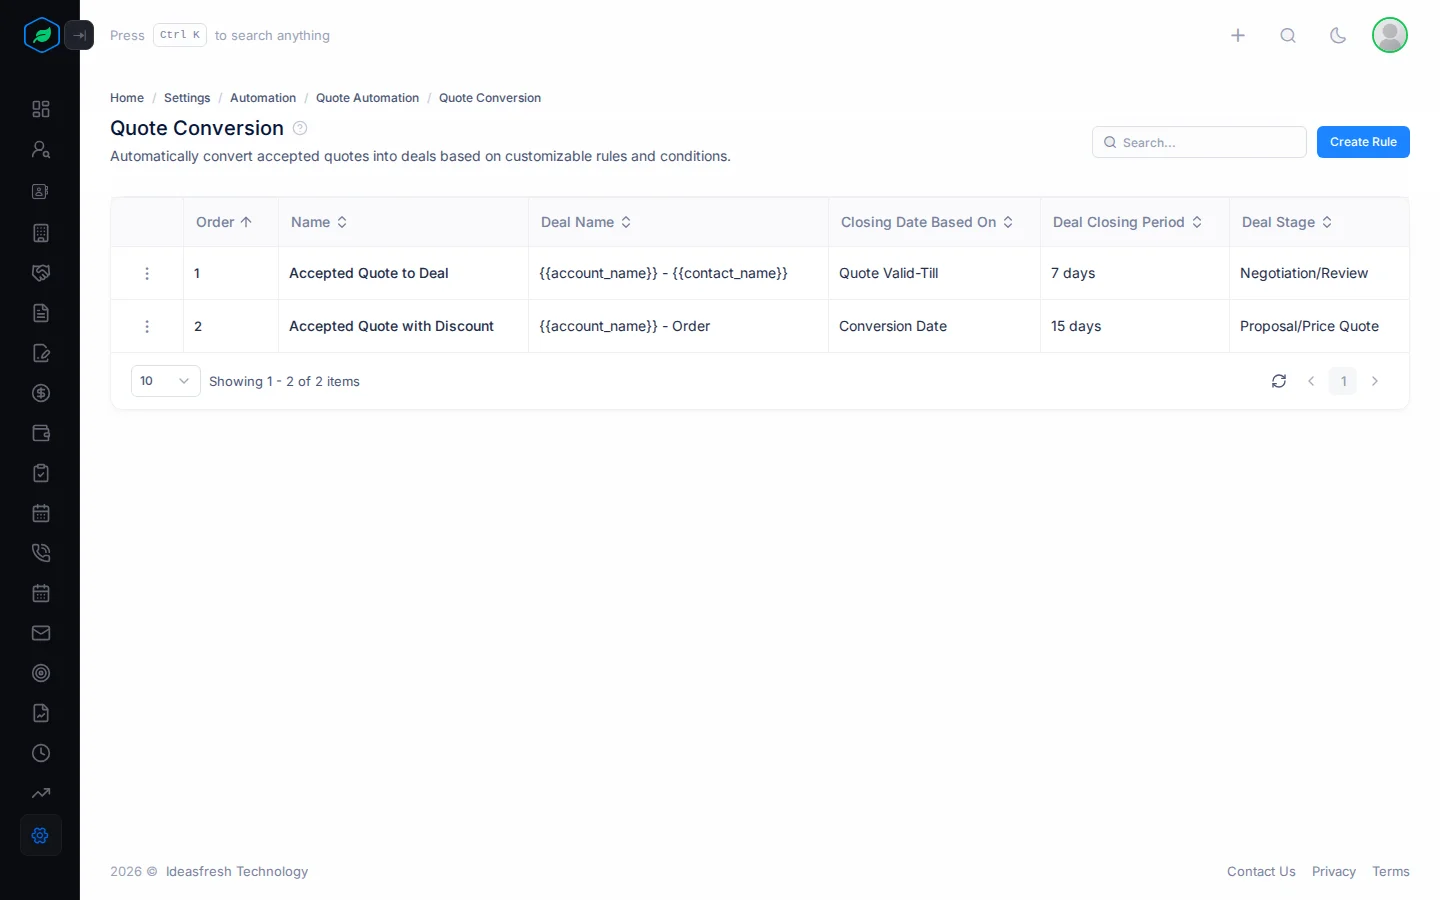Sort by the Deal Name column
1440x900 pixels.
pos(586,222)
